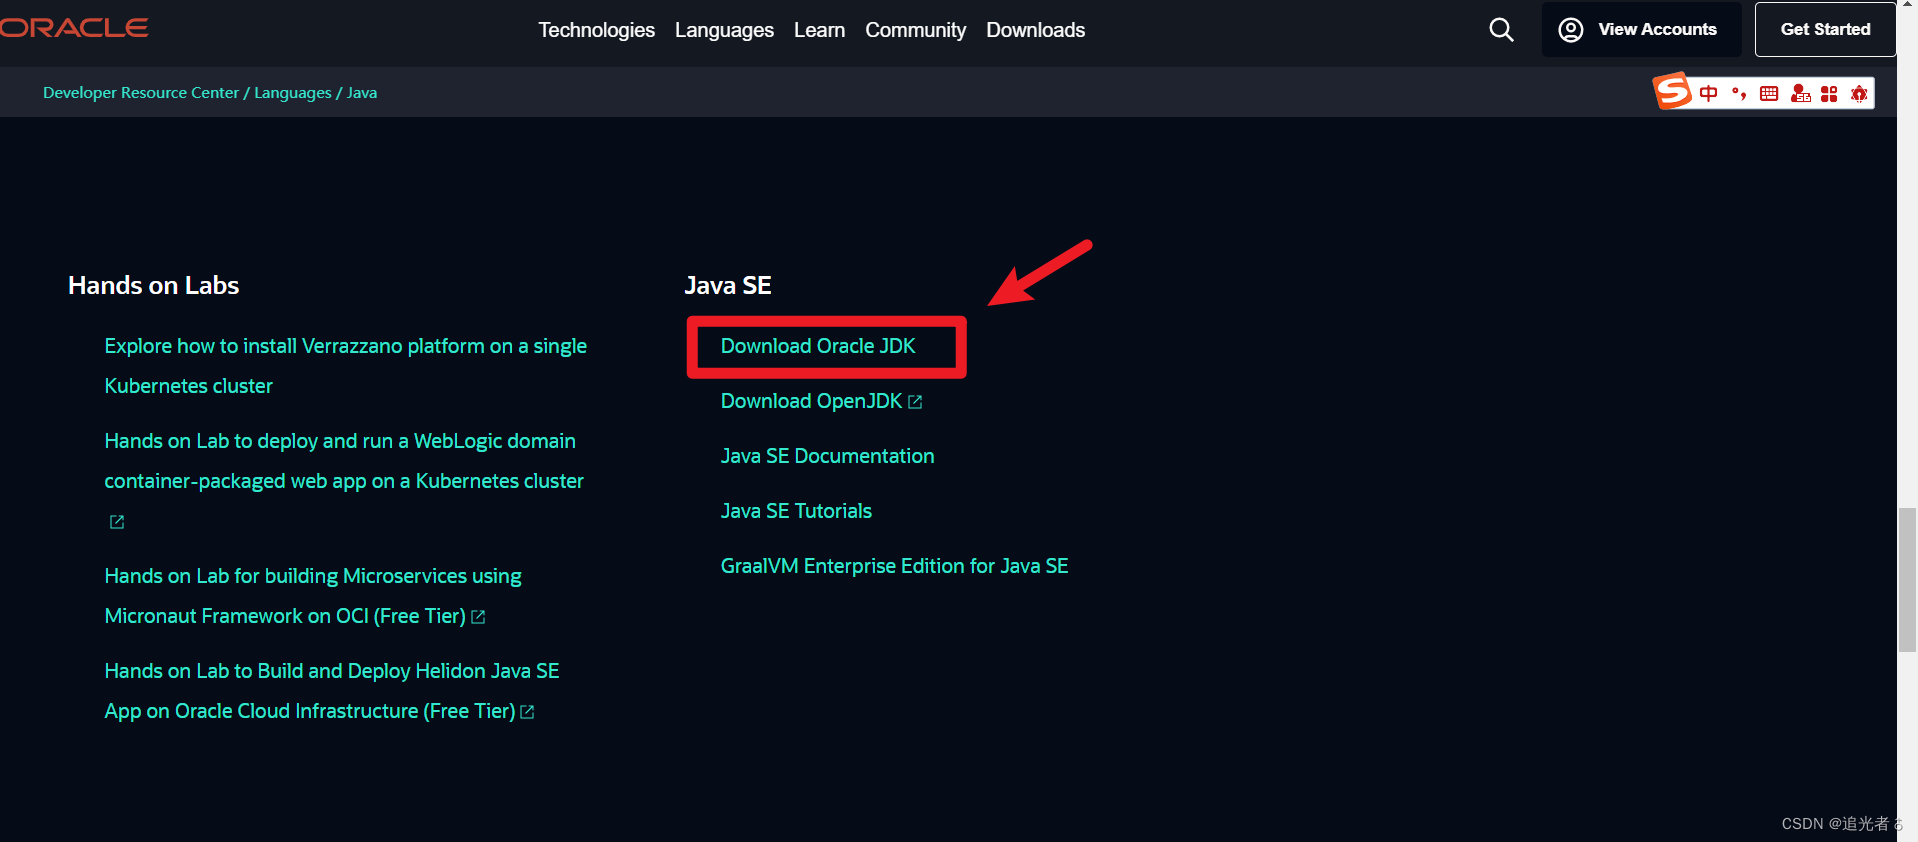Viewport: 1918px width, 842px height.
Task: Click the Oracle logo
Action: pos(74,28)
